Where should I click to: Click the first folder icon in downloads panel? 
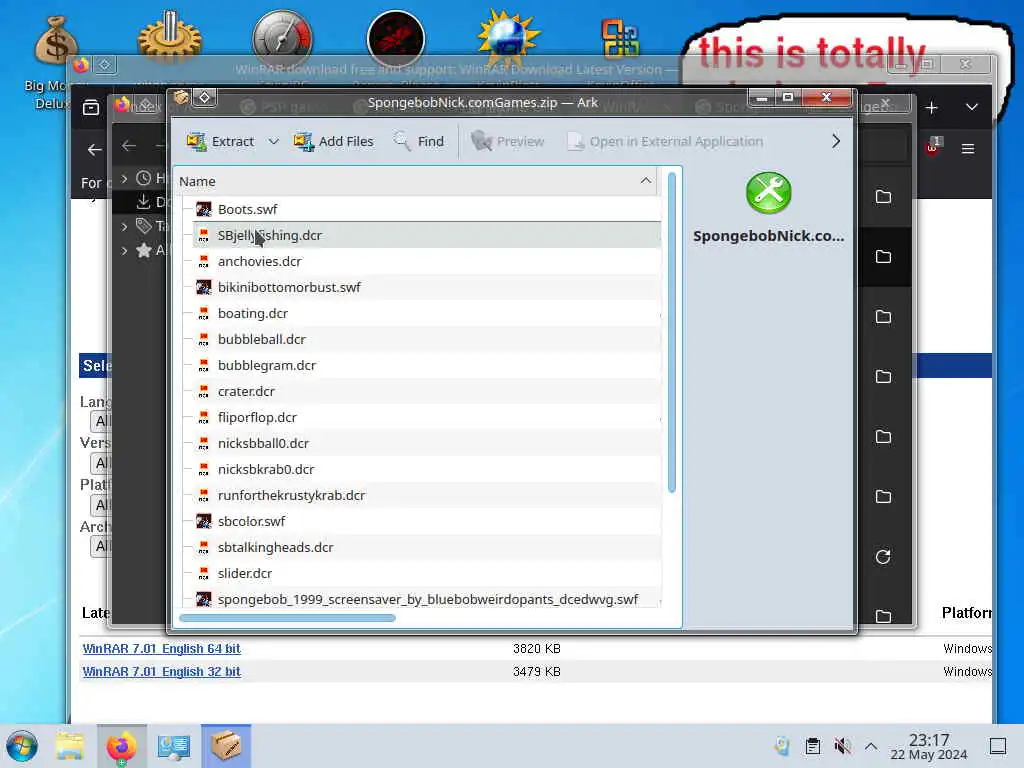tap(884, 197)
